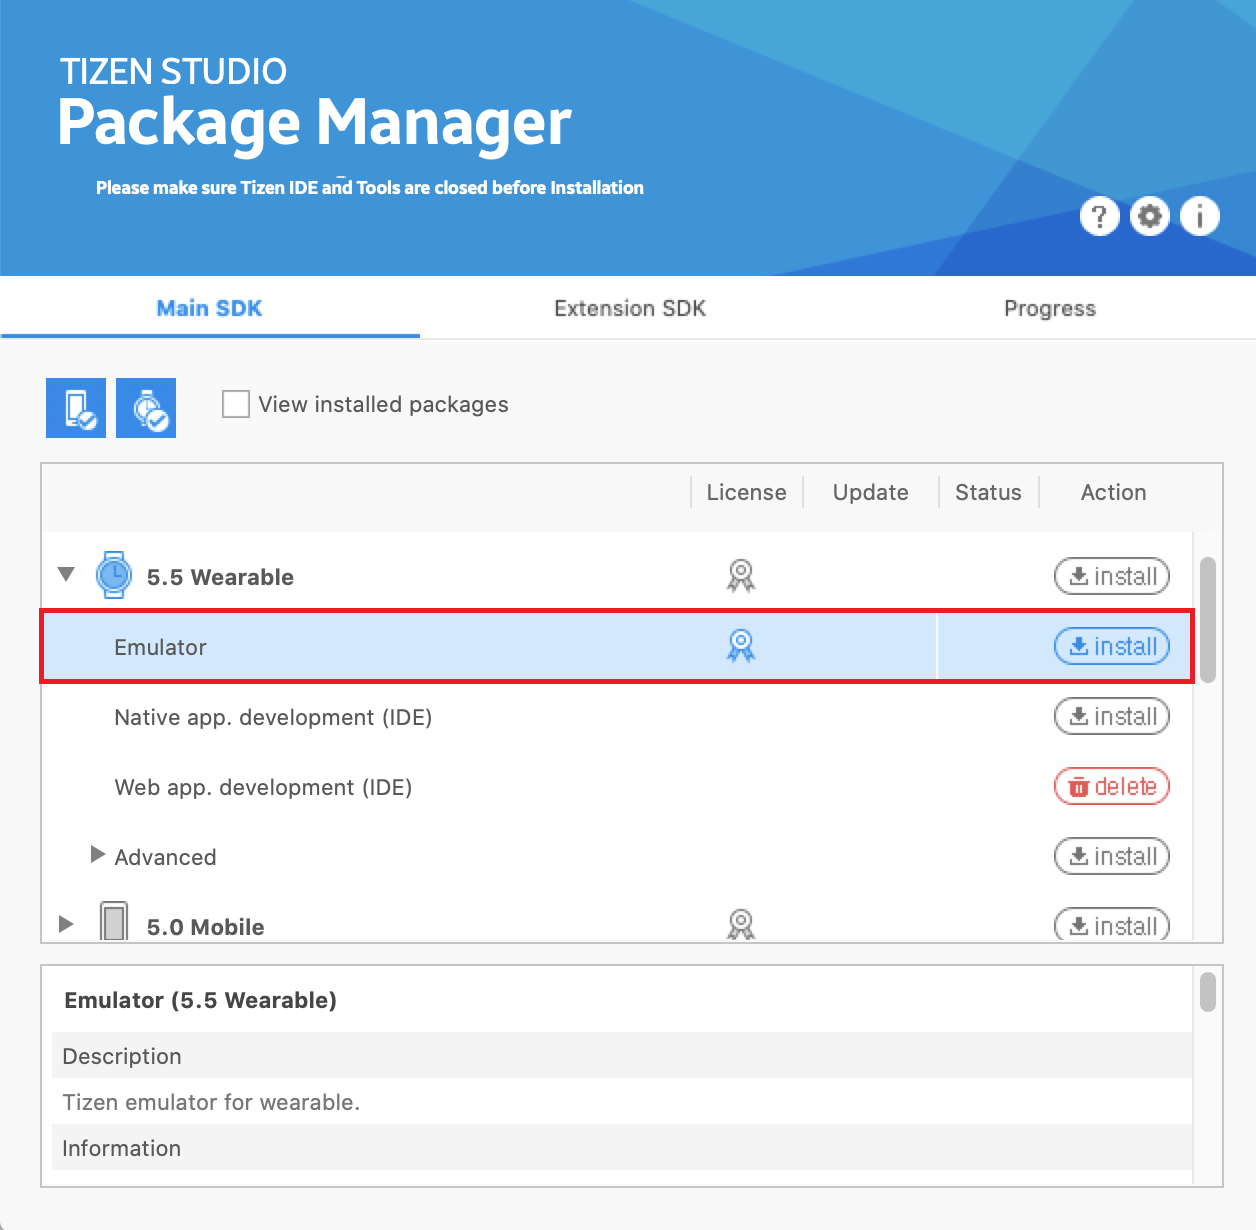Open settings via the gear icon
1256x1230 pixels.
[1149, 216]
